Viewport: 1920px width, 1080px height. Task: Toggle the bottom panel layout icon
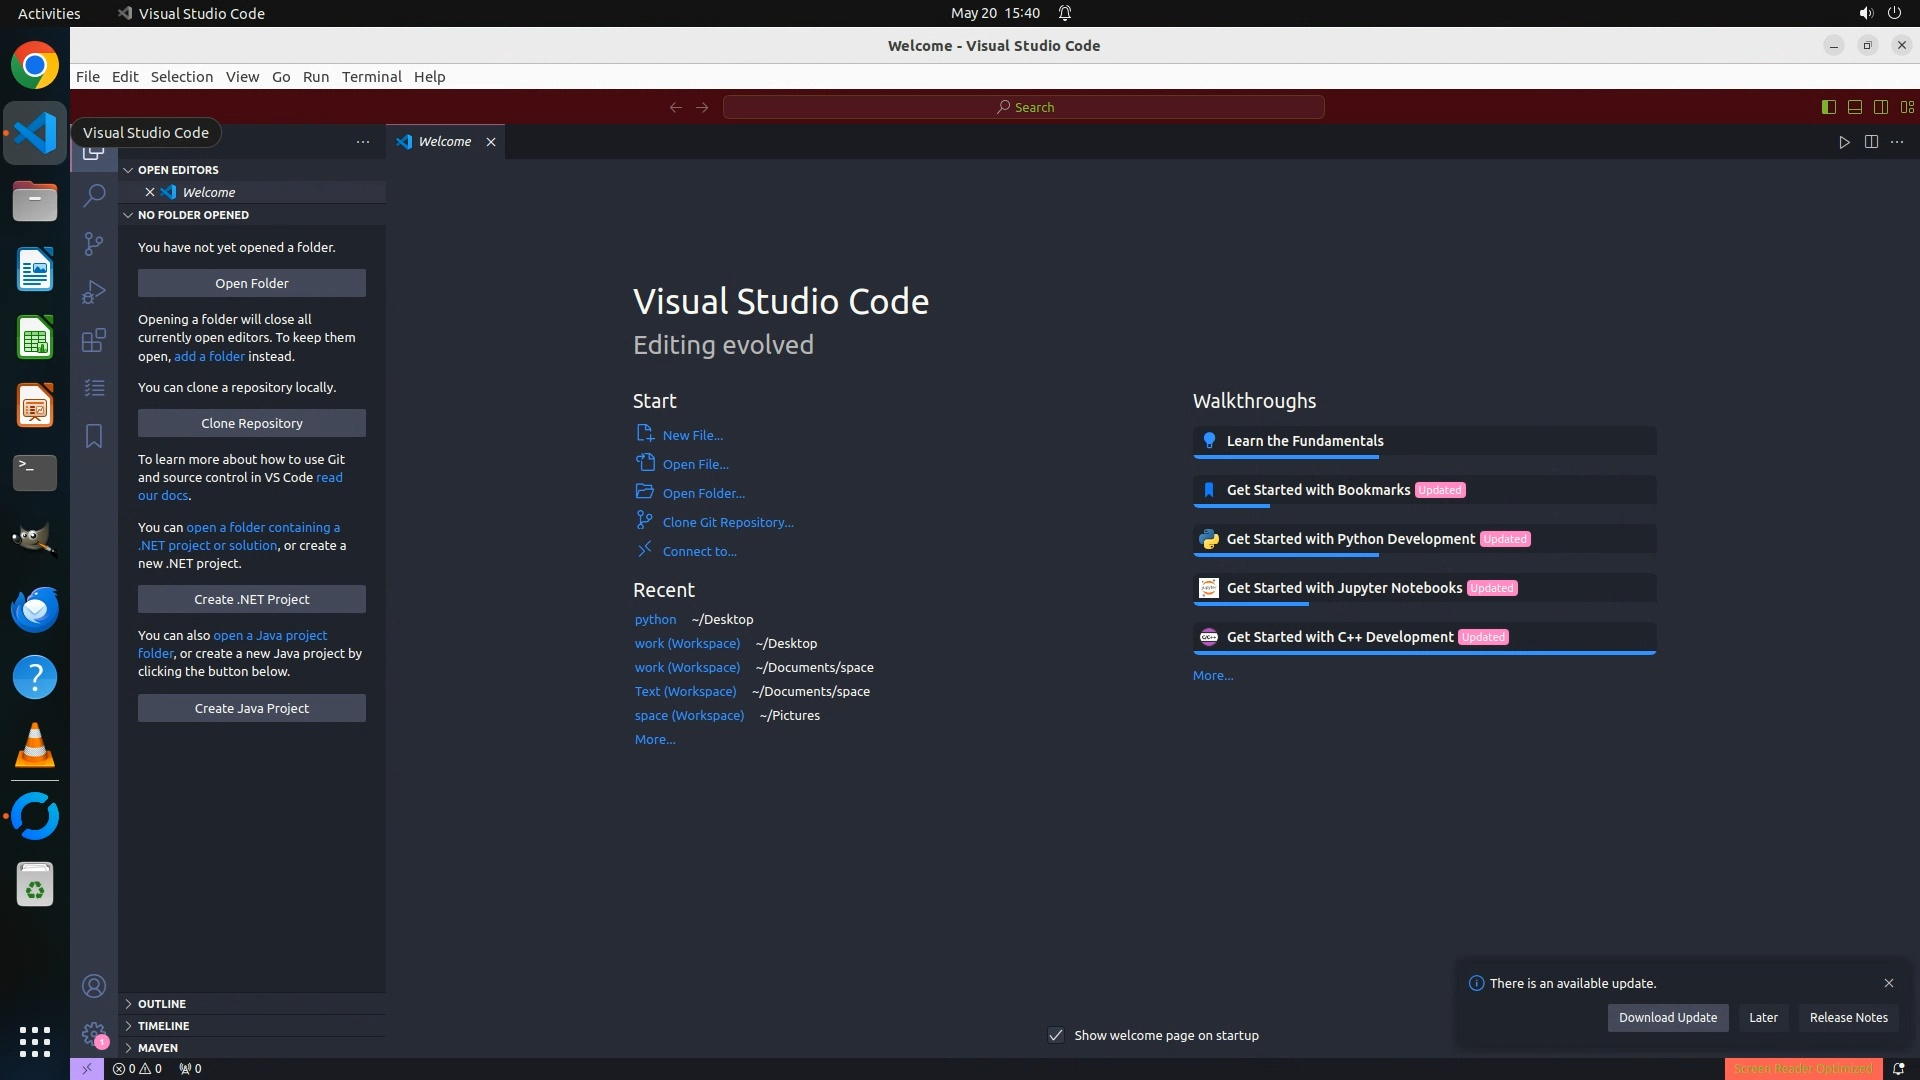coord(1854,107)
